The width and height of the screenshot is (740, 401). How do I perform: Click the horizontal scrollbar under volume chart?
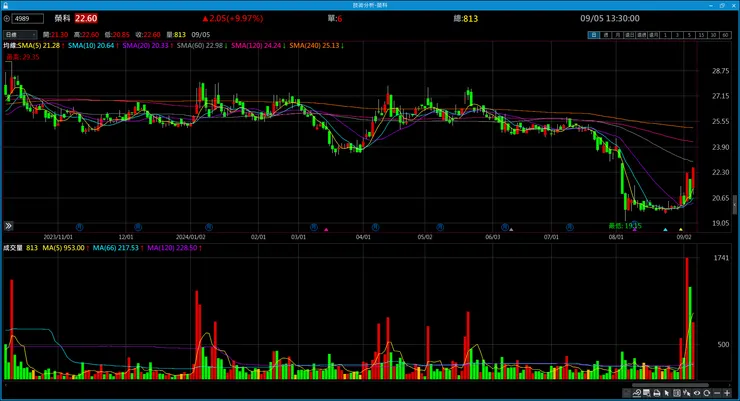[671, 385]
